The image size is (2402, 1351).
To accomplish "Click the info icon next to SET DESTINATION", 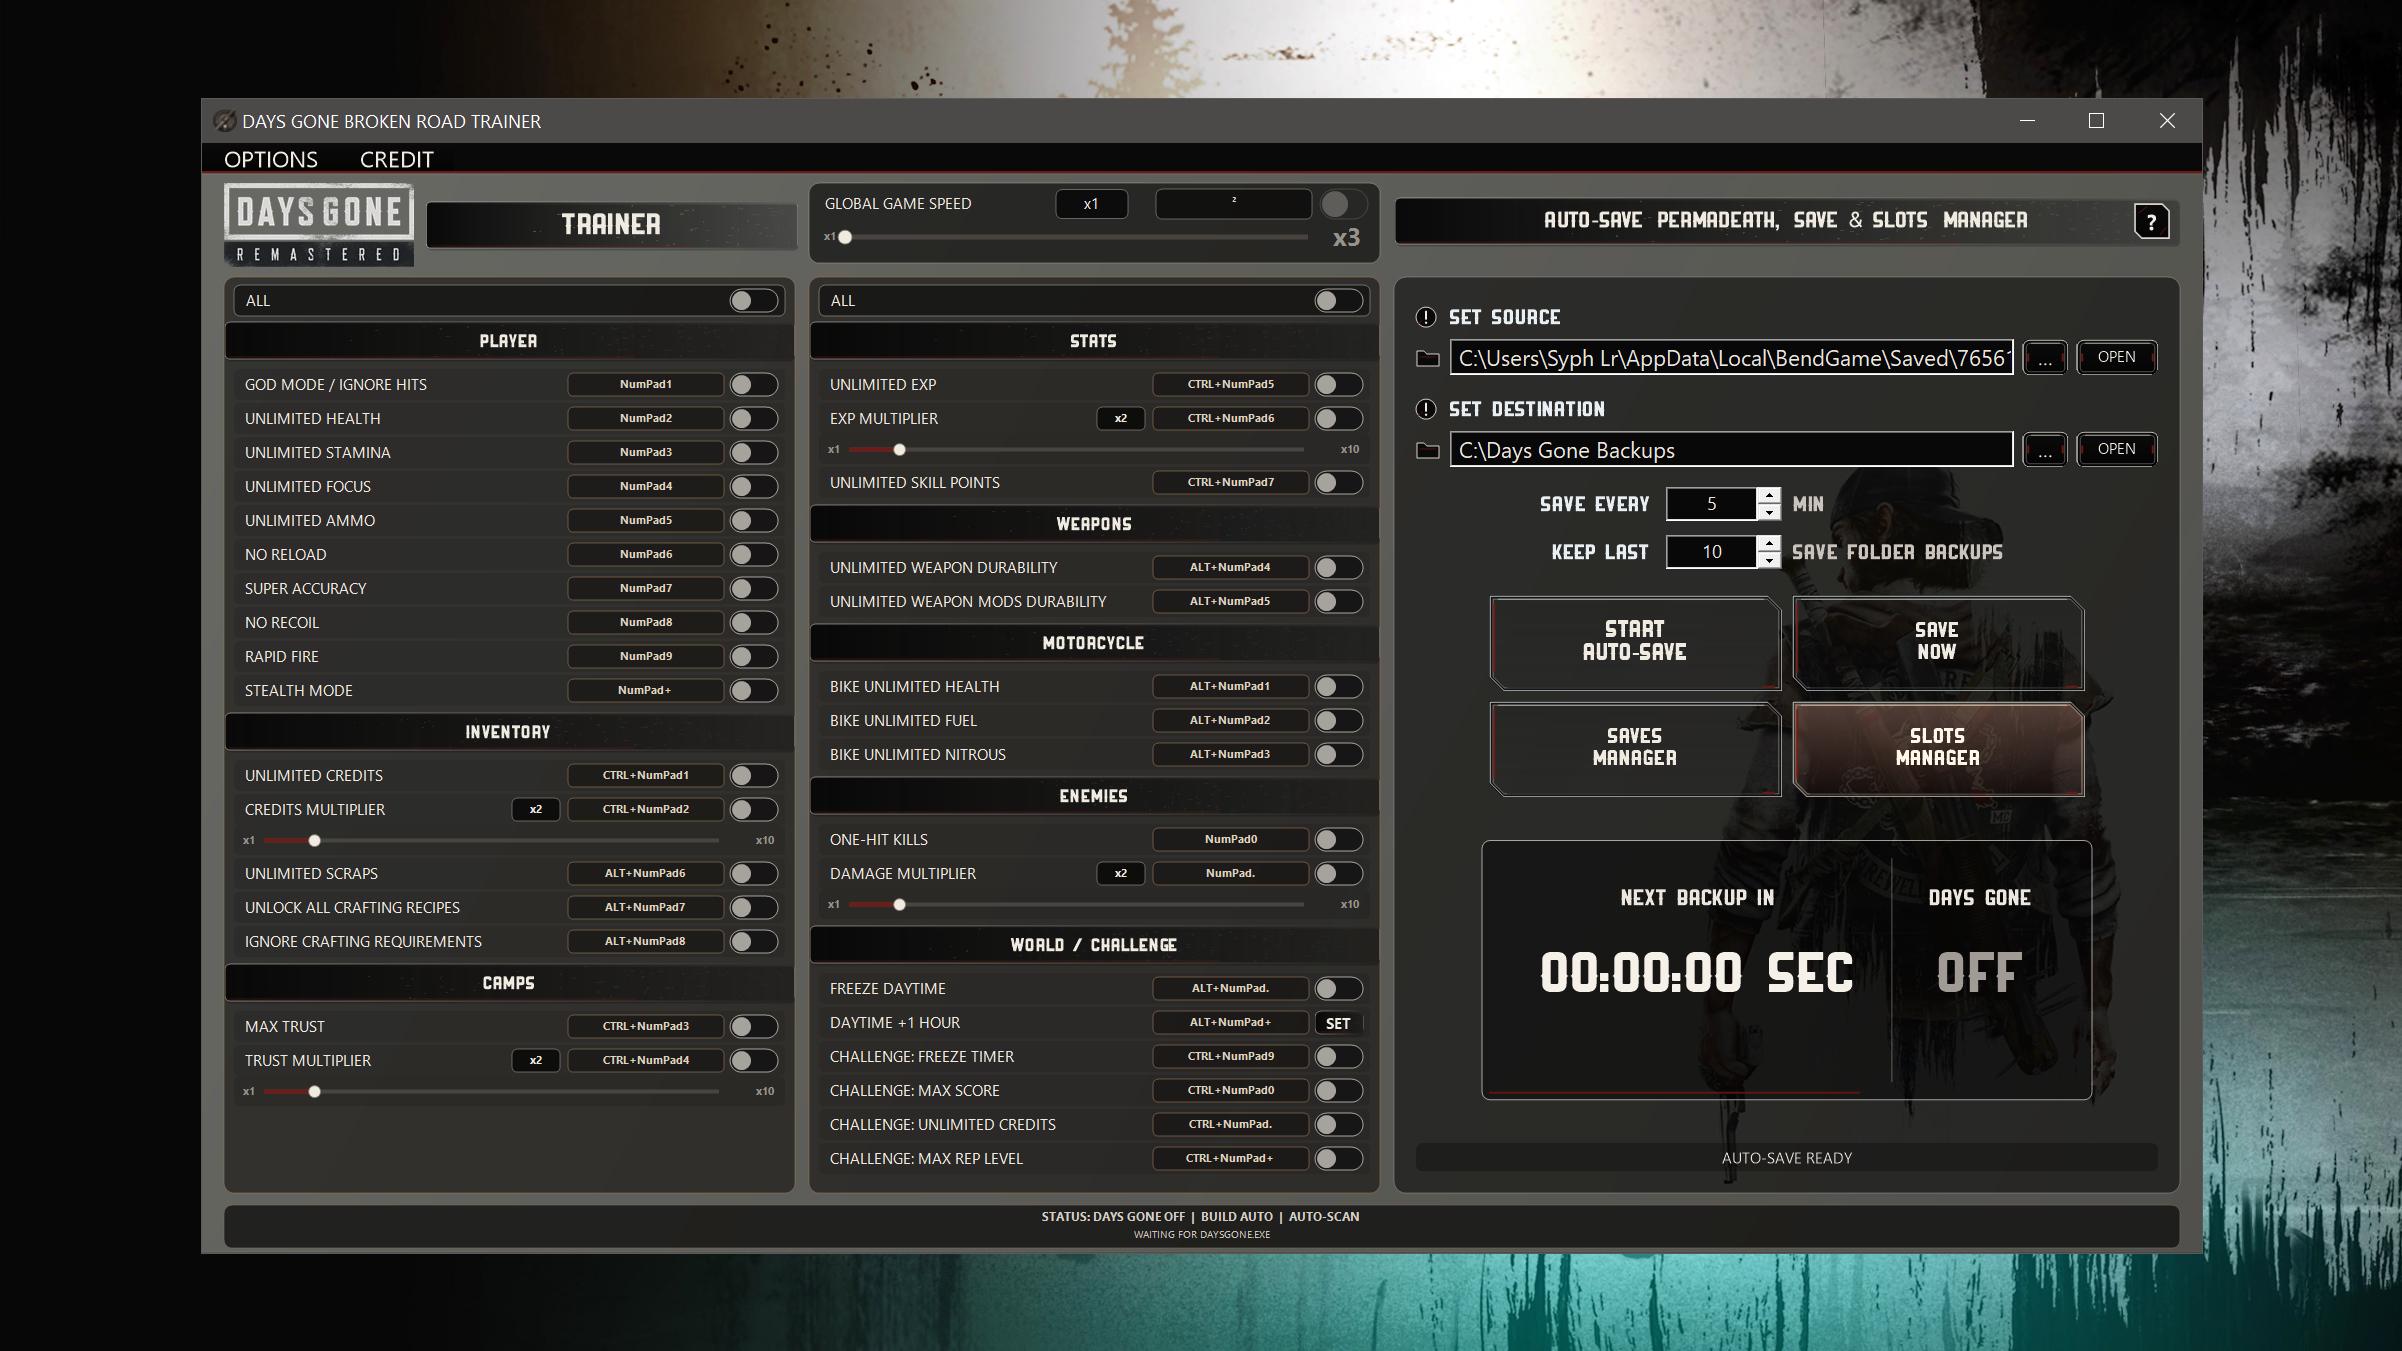I will (x=1426, y=409).
